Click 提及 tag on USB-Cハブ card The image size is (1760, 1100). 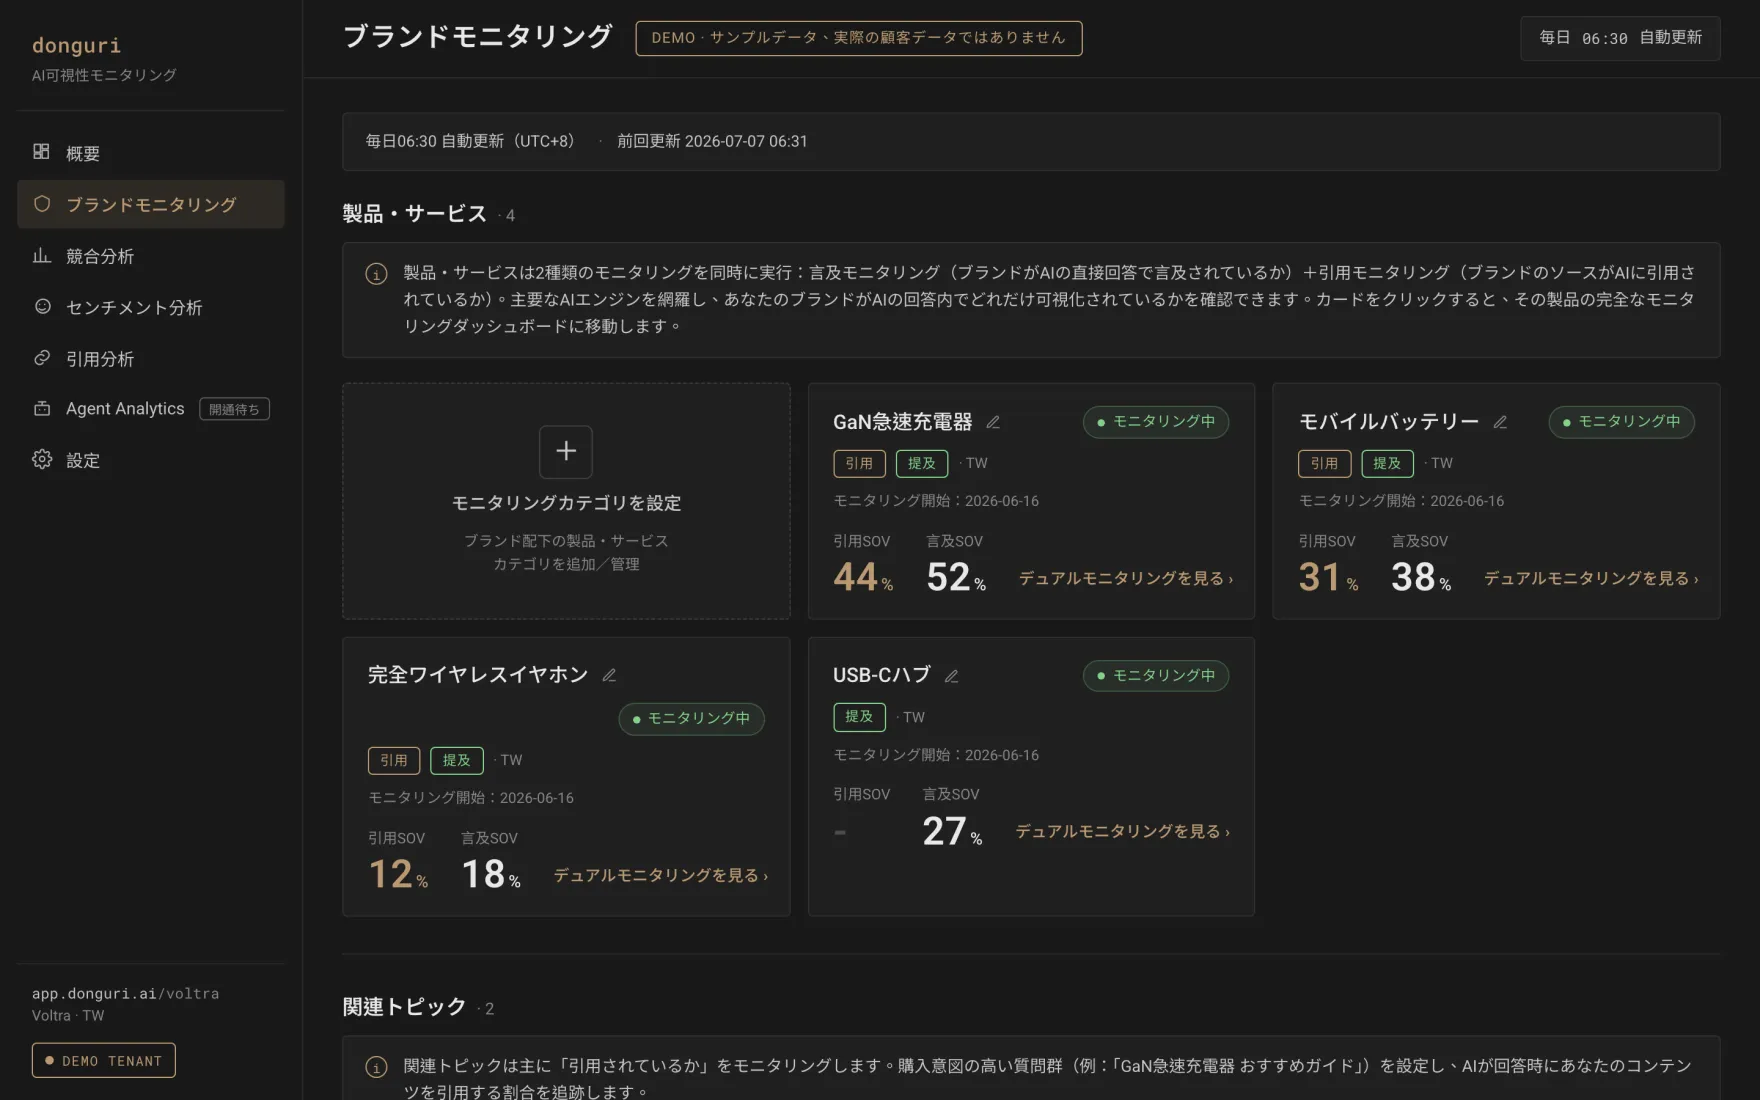point(859,717)
